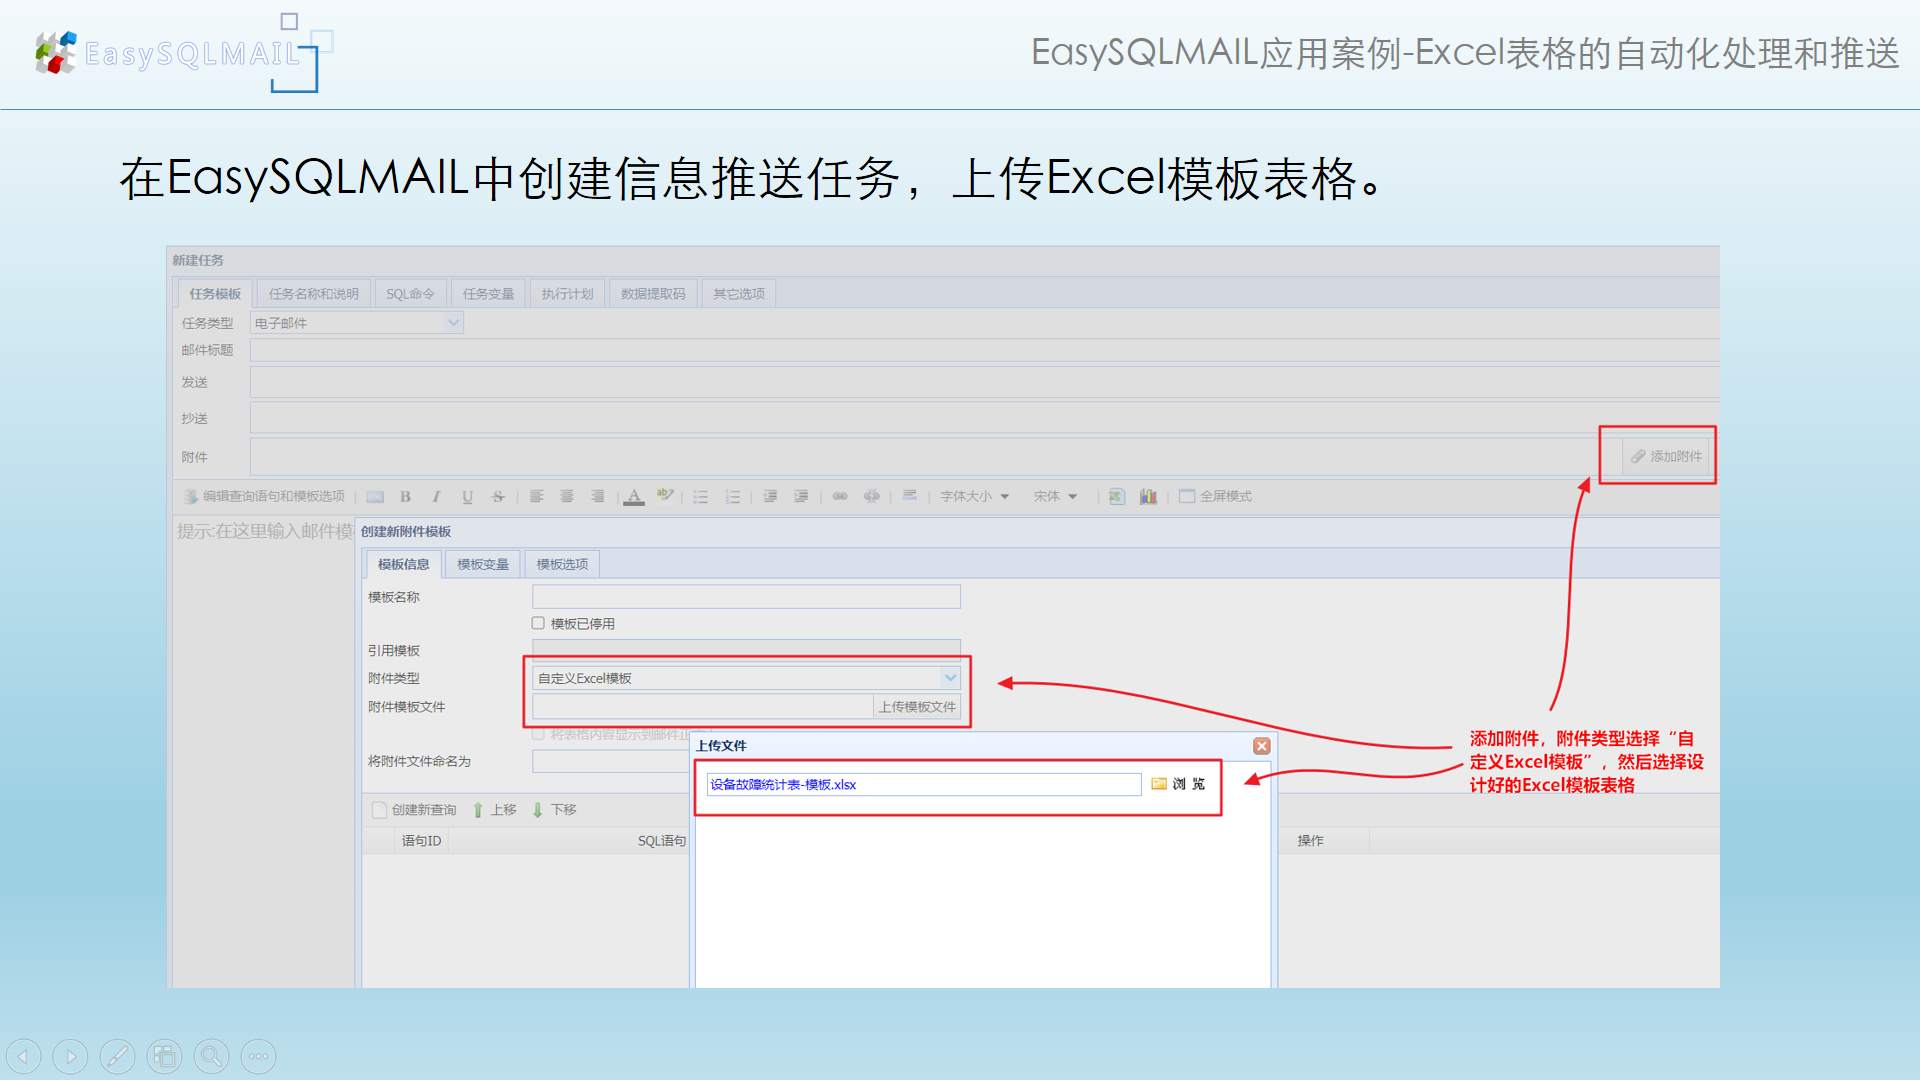This screenshot has height=1080, width=1920.
Task: Check the 模板已停用 checkbox
Action: click(538, 623)
